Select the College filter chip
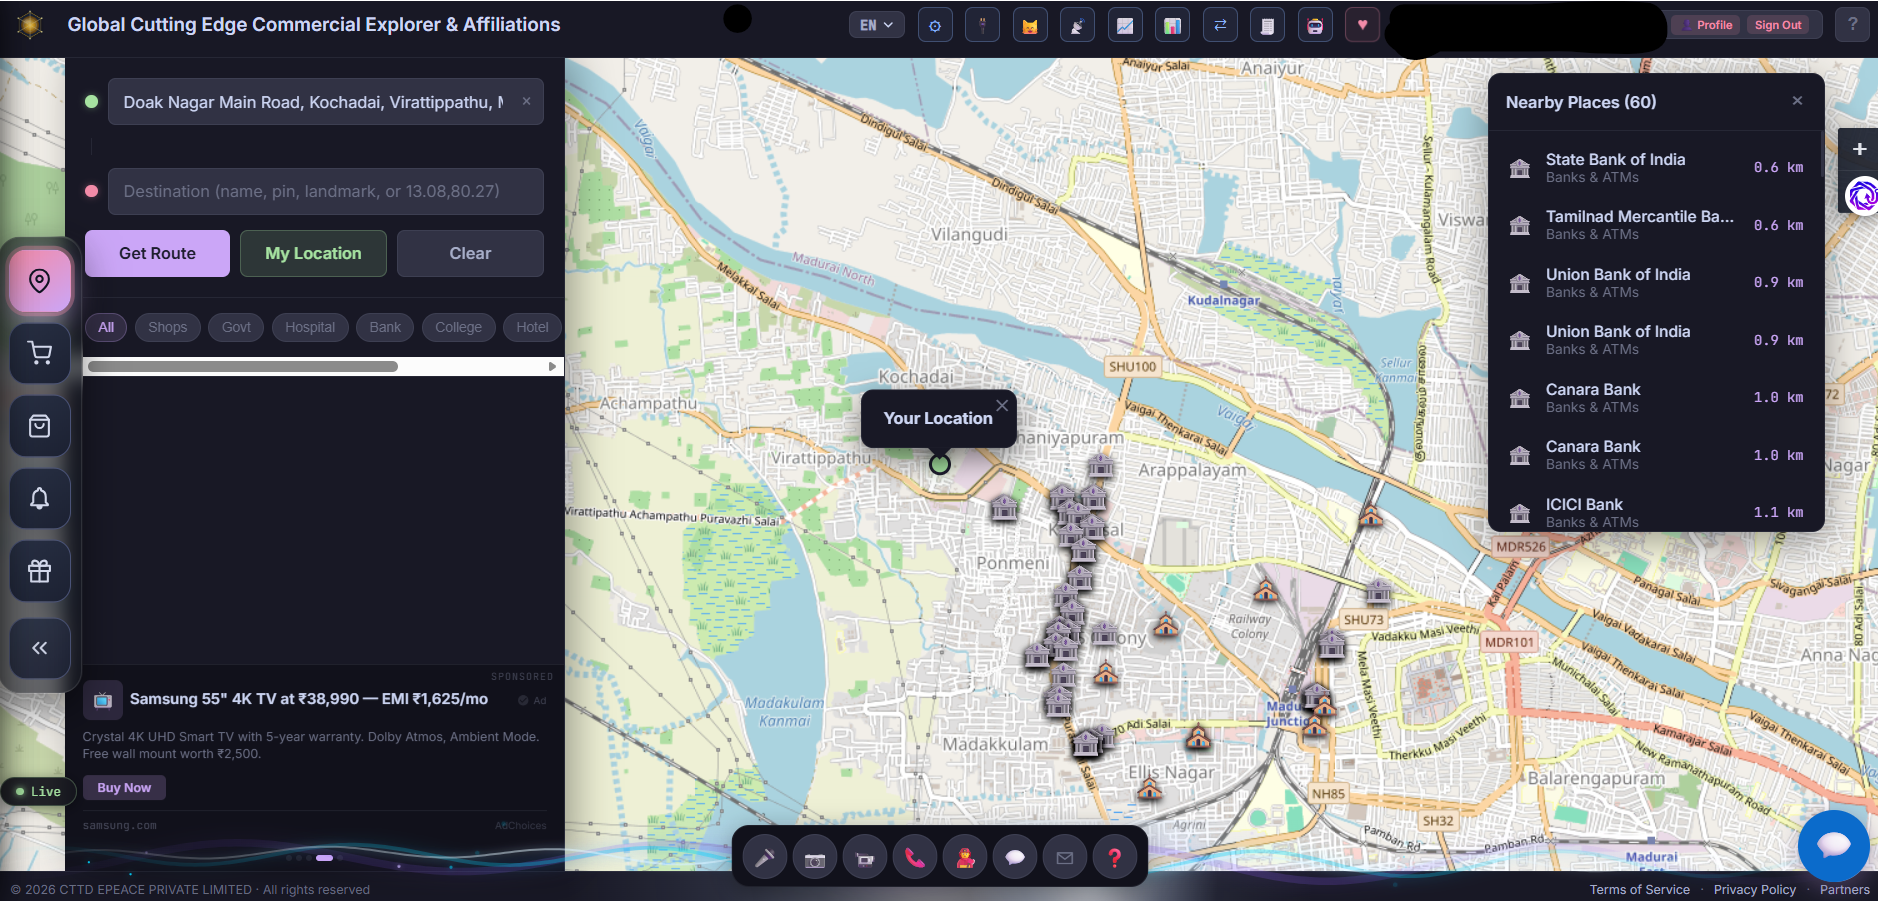Screen dimensions: 1878x901 pos(458,327)
